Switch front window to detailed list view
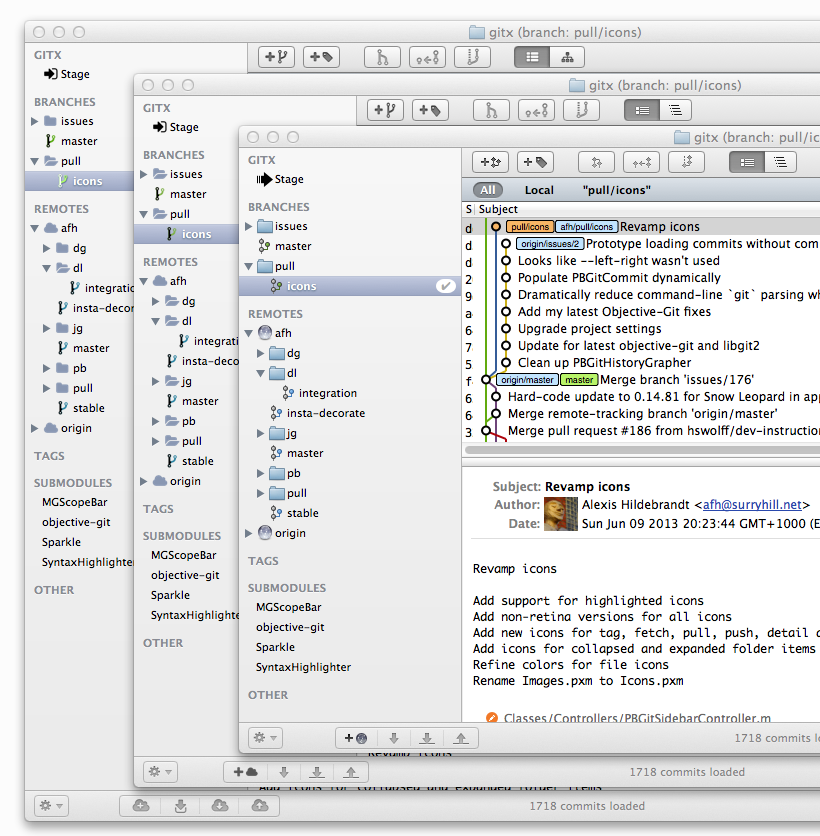820x836 pixels. (x=747, y=162)
